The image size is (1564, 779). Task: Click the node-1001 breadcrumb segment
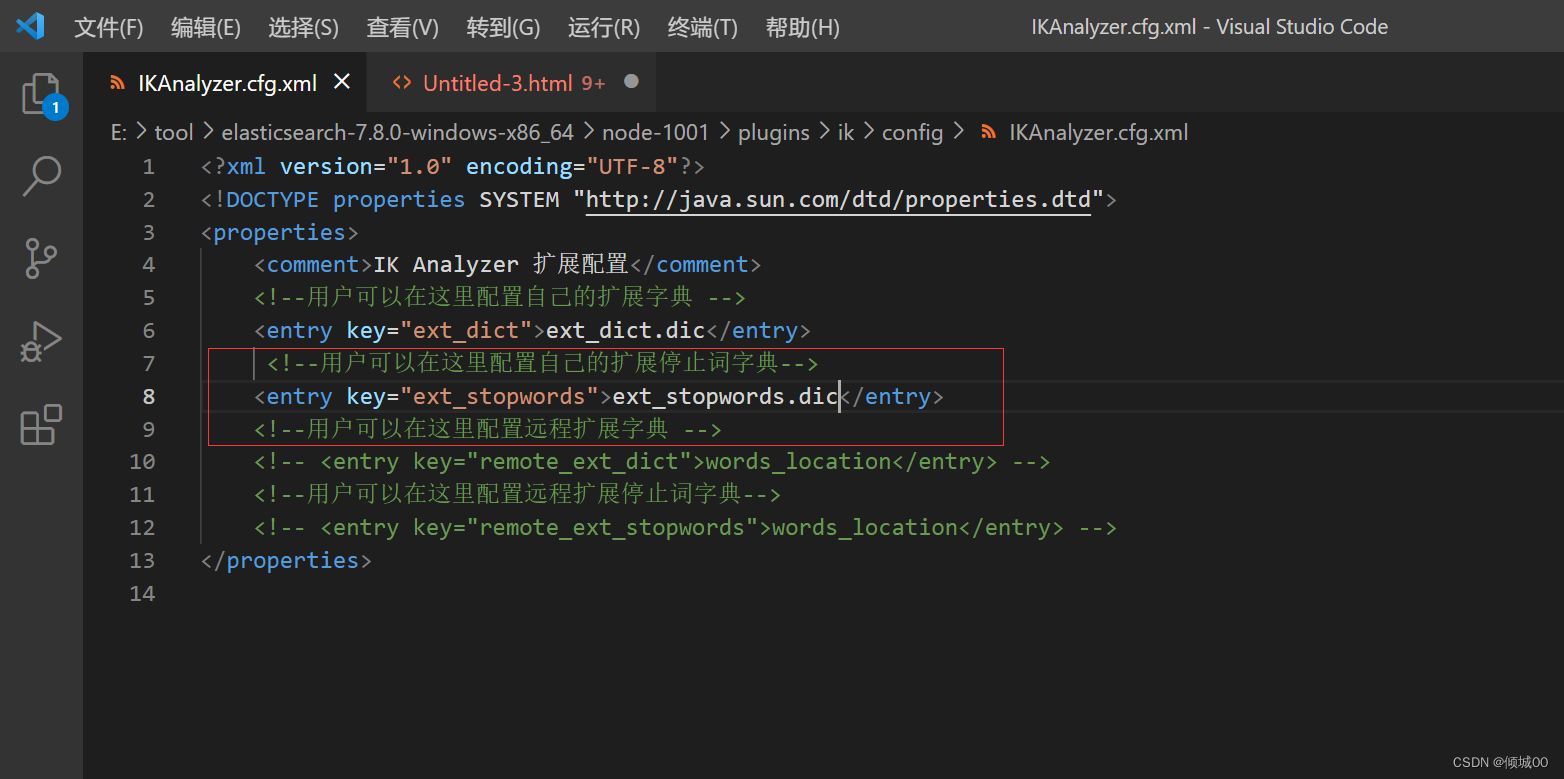tap(655, 132)
